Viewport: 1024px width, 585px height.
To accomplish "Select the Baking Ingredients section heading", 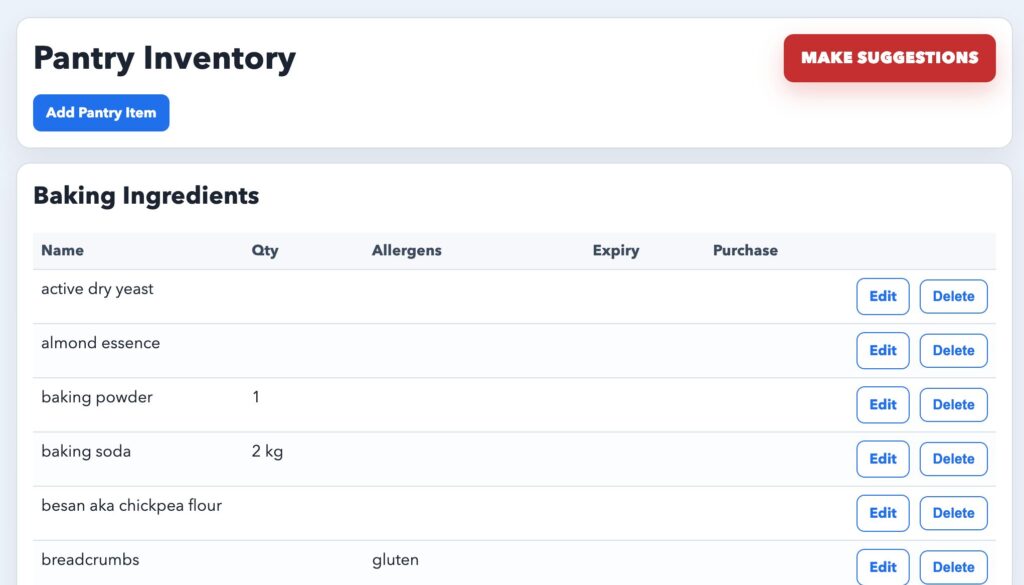I will pos(146,195).
